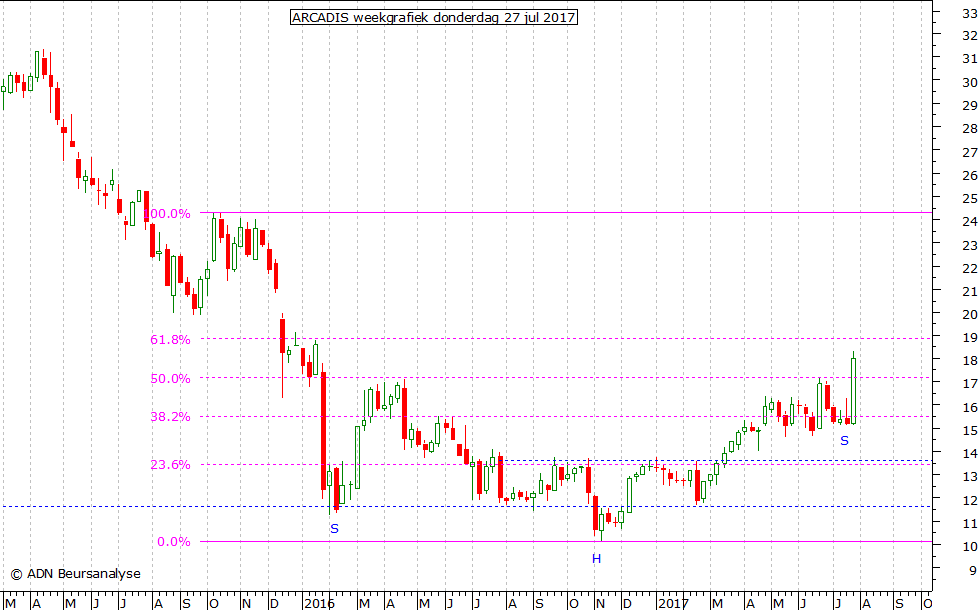Click price axis value '12'
Image resolution: width=980 pixels, height=610 pixels.
pyautogui.click(x=969, y=501)
